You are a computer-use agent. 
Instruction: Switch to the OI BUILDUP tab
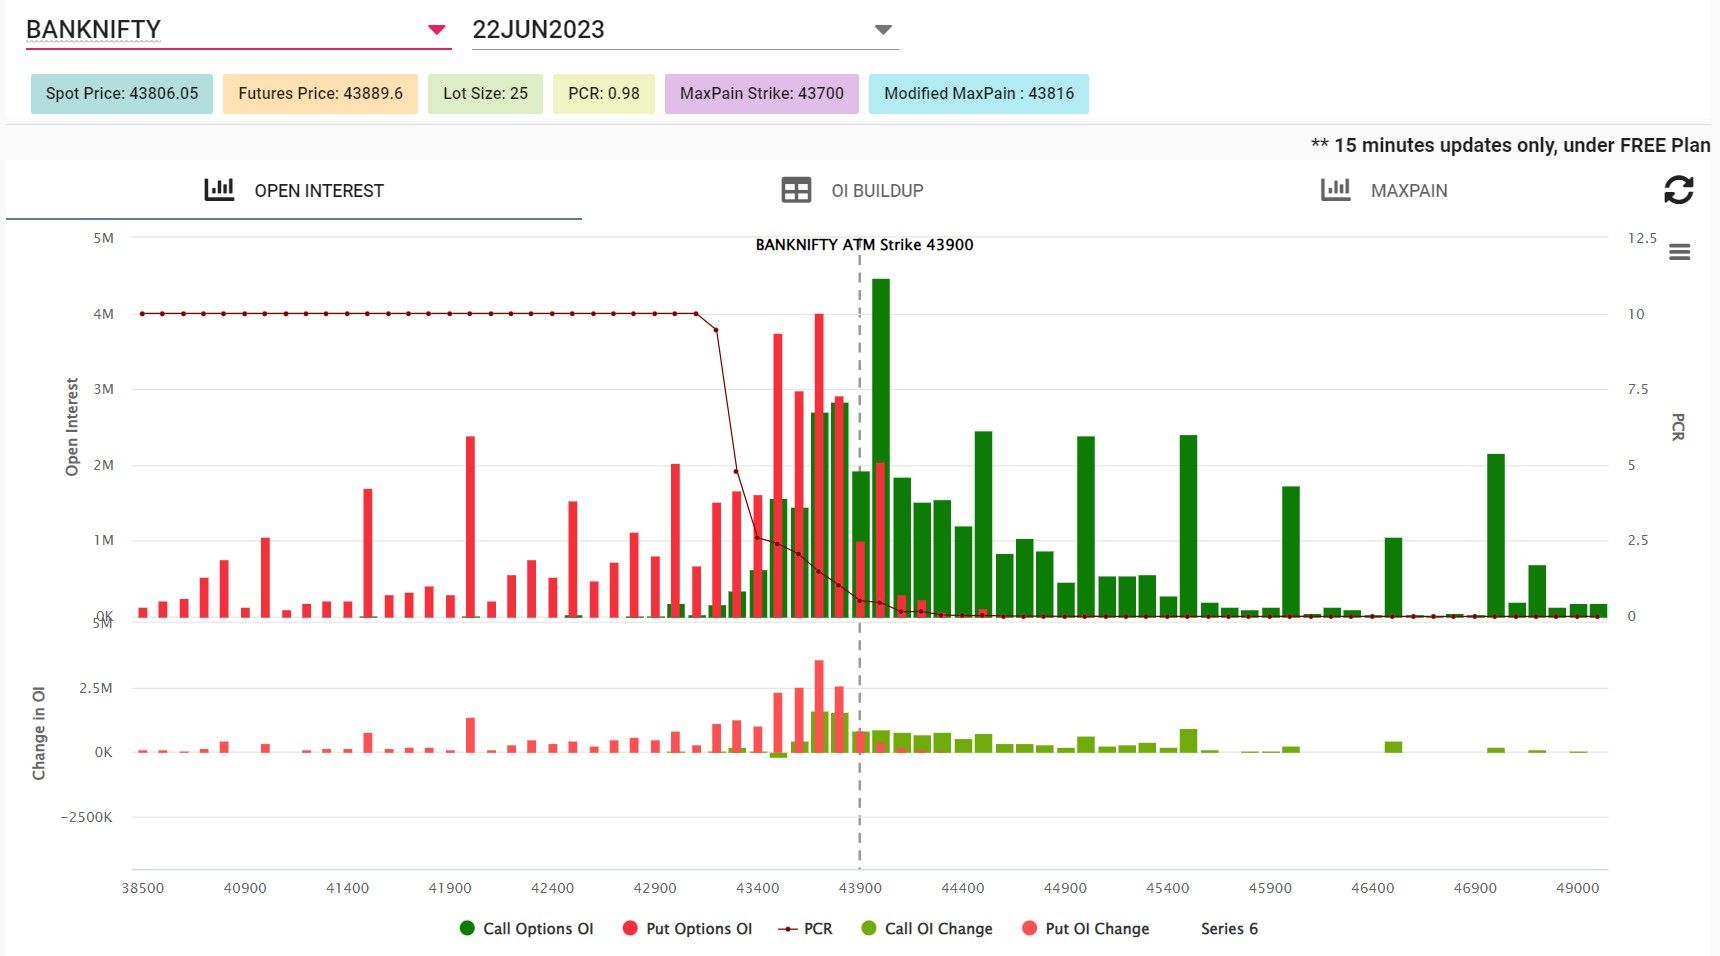[852, 190]
